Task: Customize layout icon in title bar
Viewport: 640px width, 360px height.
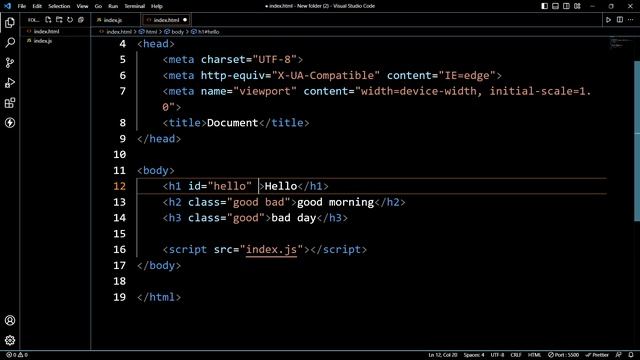Action: 577,6
